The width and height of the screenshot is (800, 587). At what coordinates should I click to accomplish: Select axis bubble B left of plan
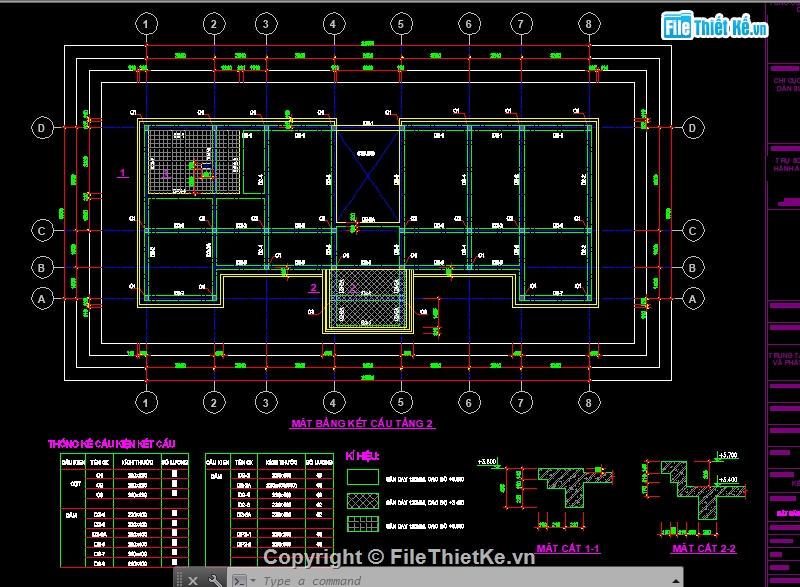(x=42, y=268)
